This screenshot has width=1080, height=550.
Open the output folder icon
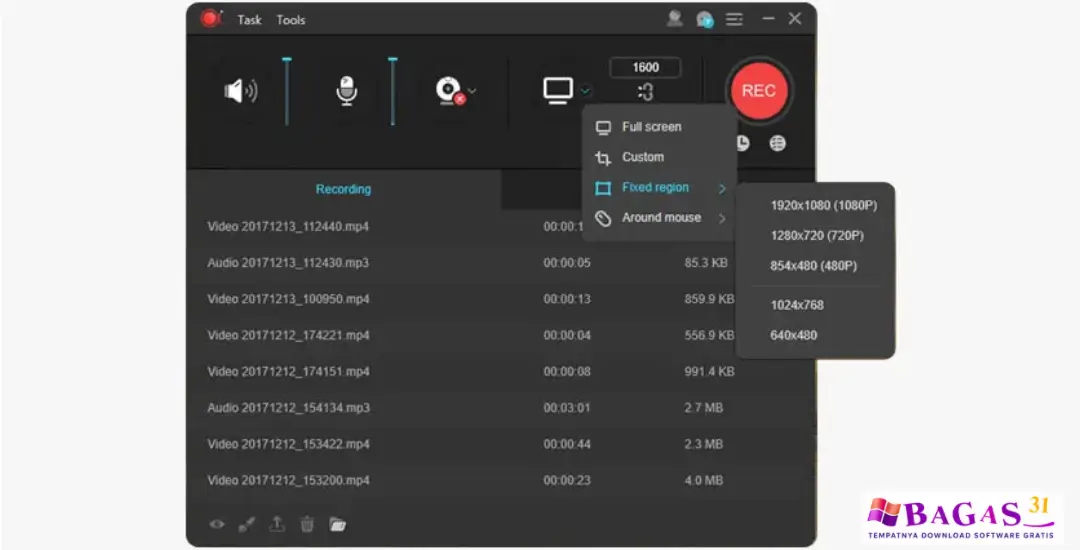[x=337, y=525]
